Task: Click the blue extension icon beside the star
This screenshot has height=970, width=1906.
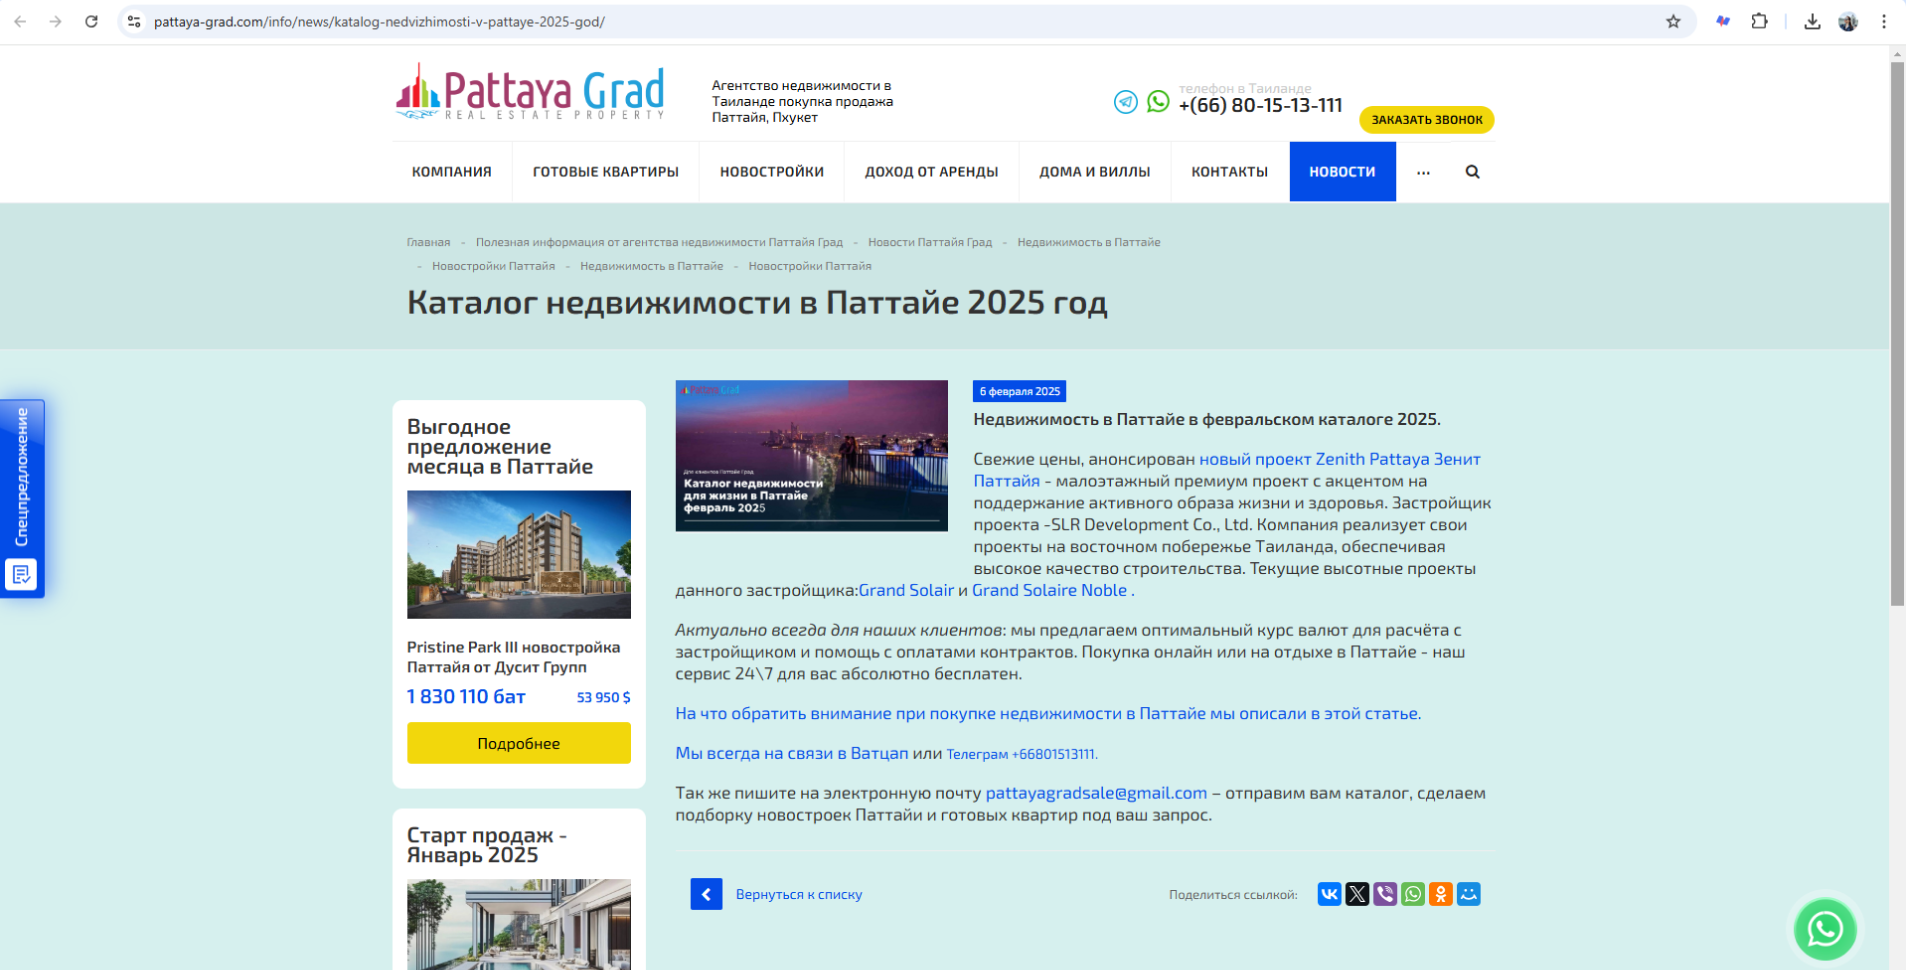Action: pyautogui.click(x=1723, y=21)
